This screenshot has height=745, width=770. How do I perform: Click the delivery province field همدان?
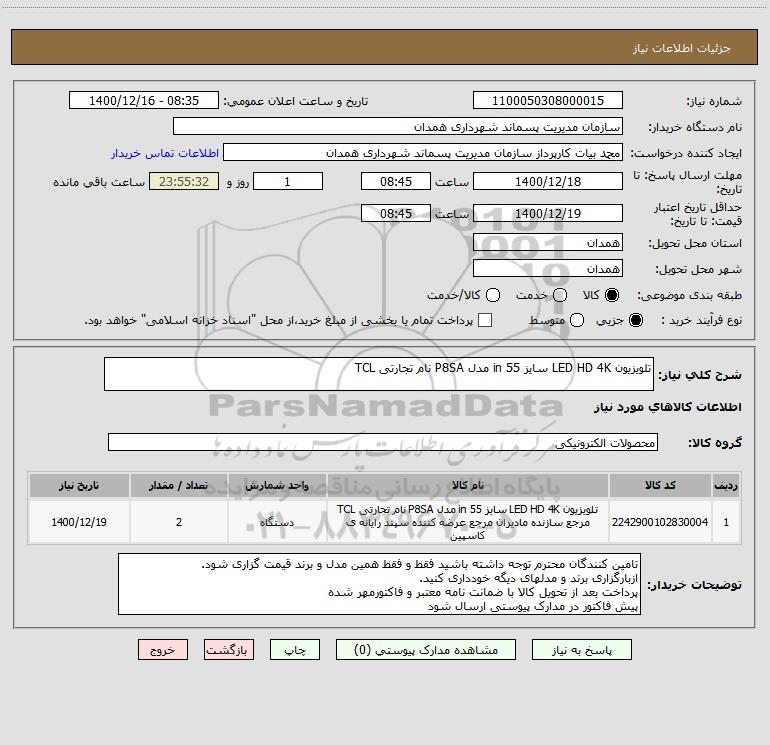[x=548, y=243]
